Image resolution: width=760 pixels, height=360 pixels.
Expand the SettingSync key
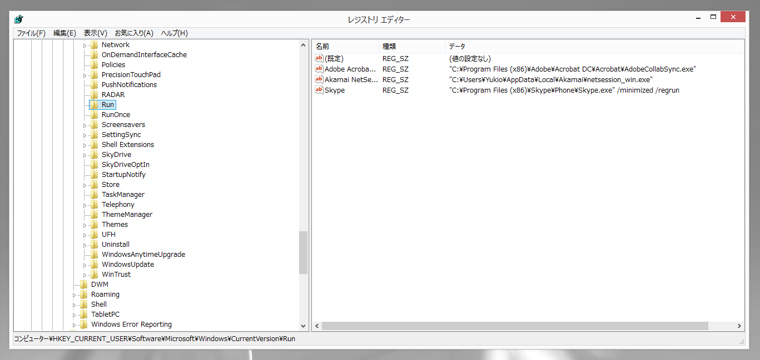84,135
